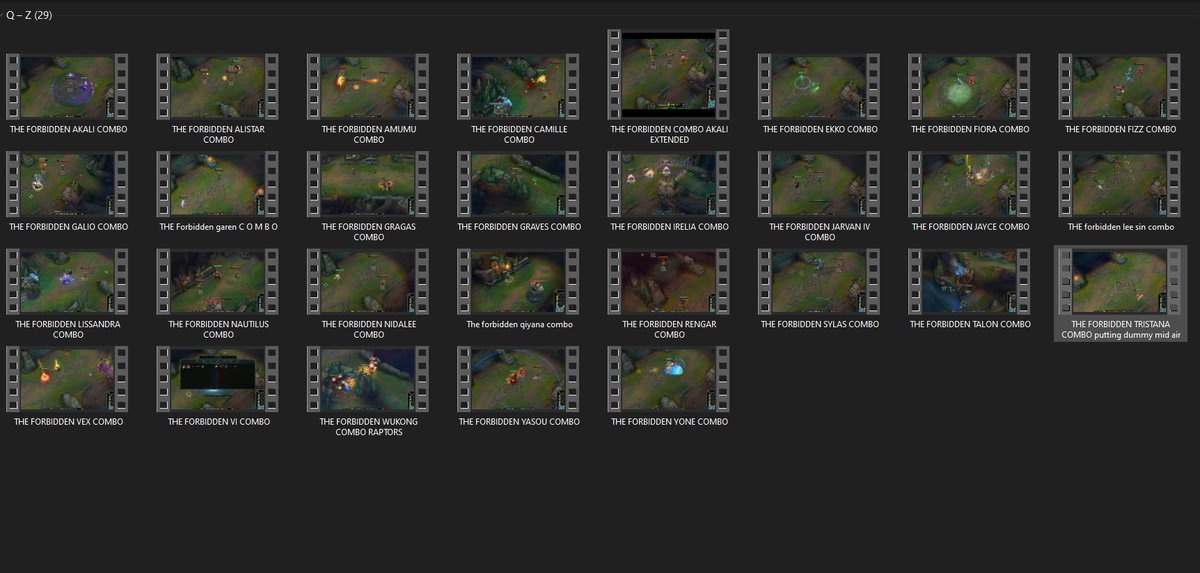The height and width of the screenshot is (573, 1200).
Task: Click the file name THE FORBIDDEN FIZZ COMBO
Action: [1120, 129]
